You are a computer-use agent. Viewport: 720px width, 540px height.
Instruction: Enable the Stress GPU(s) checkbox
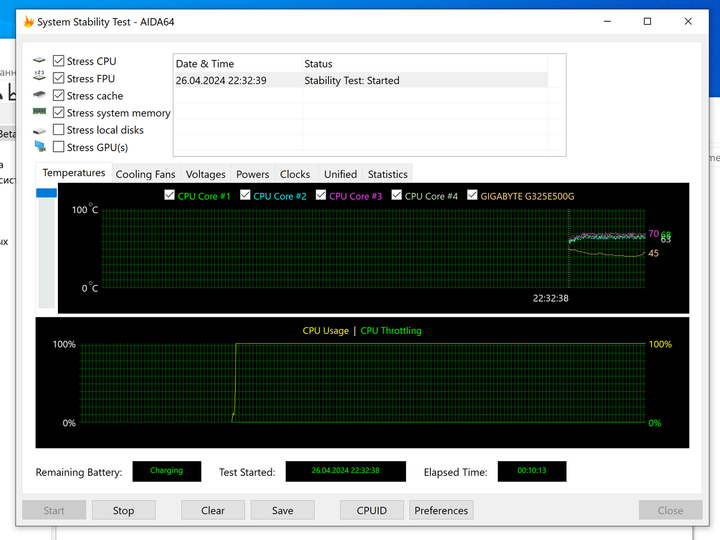(58, 147)
